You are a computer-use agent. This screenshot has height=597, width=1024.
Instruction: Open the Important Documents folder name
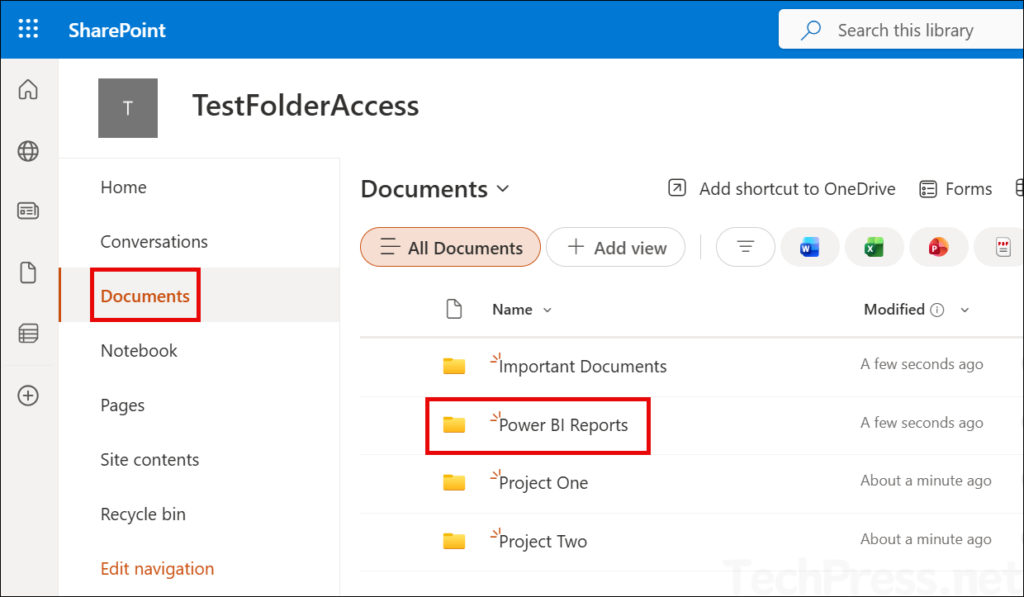[583, 366]
